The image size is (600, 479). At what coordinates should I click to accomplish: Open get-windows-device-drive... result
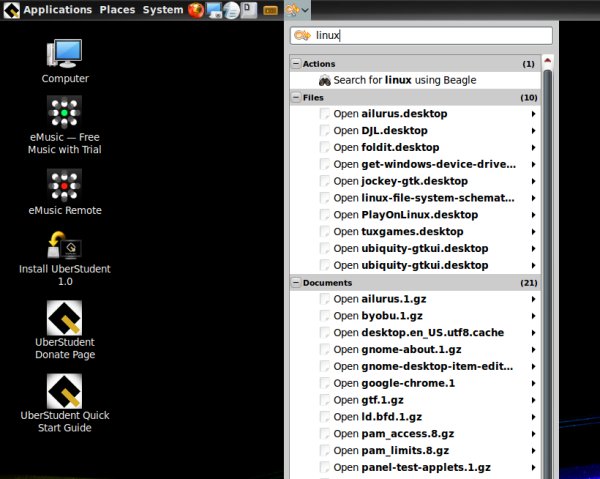pos(415,164)
